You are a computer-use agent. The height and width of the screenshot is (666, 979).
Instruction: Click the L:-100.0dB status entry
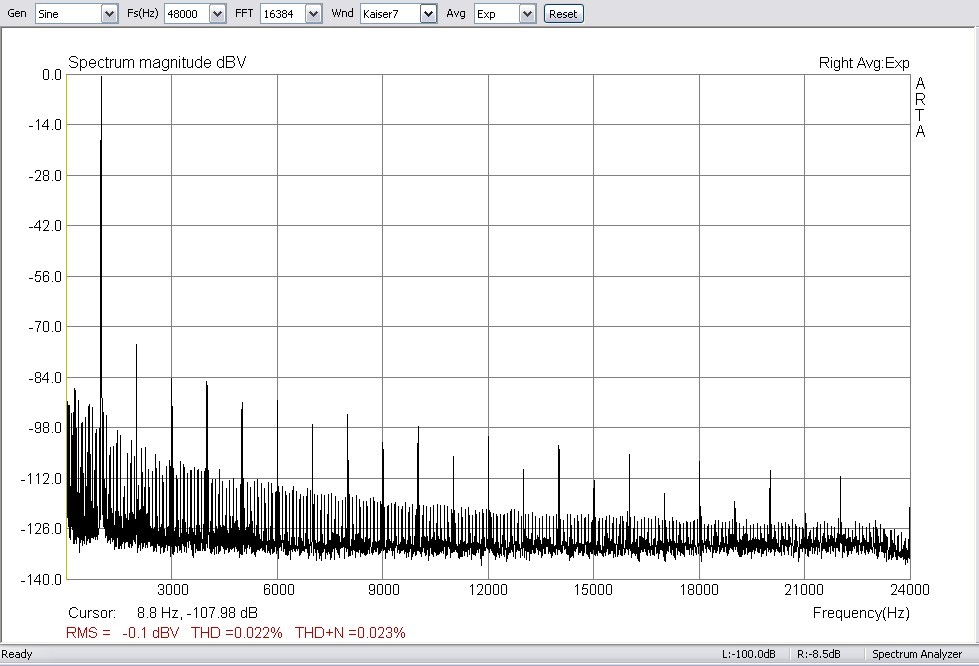click(x=749, y=654)
